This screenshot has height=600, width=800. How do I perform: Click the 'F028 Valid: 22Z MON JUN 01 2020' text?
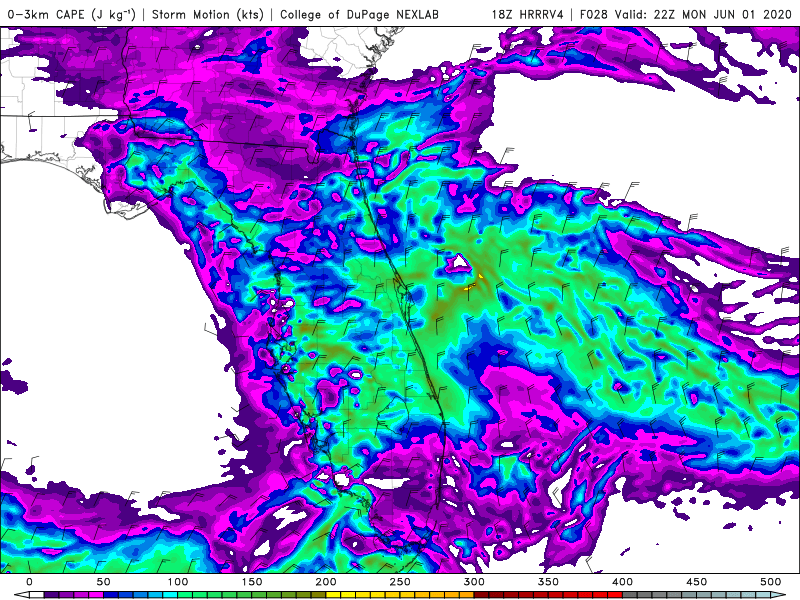pos(686,14)
